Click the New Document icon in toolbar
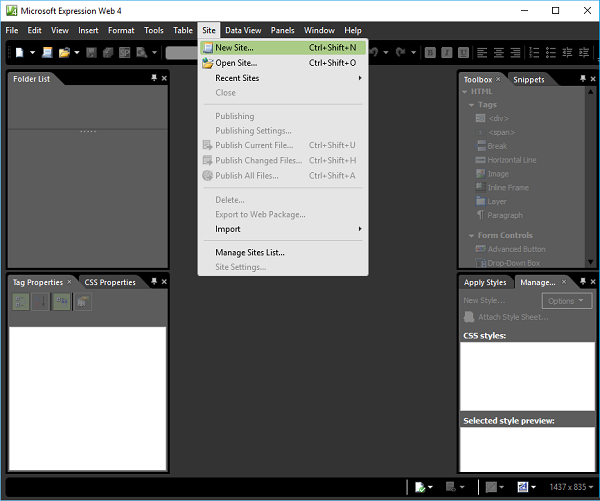Image resolution: width=600 pixels, height=501 pixels. [19, 52]
